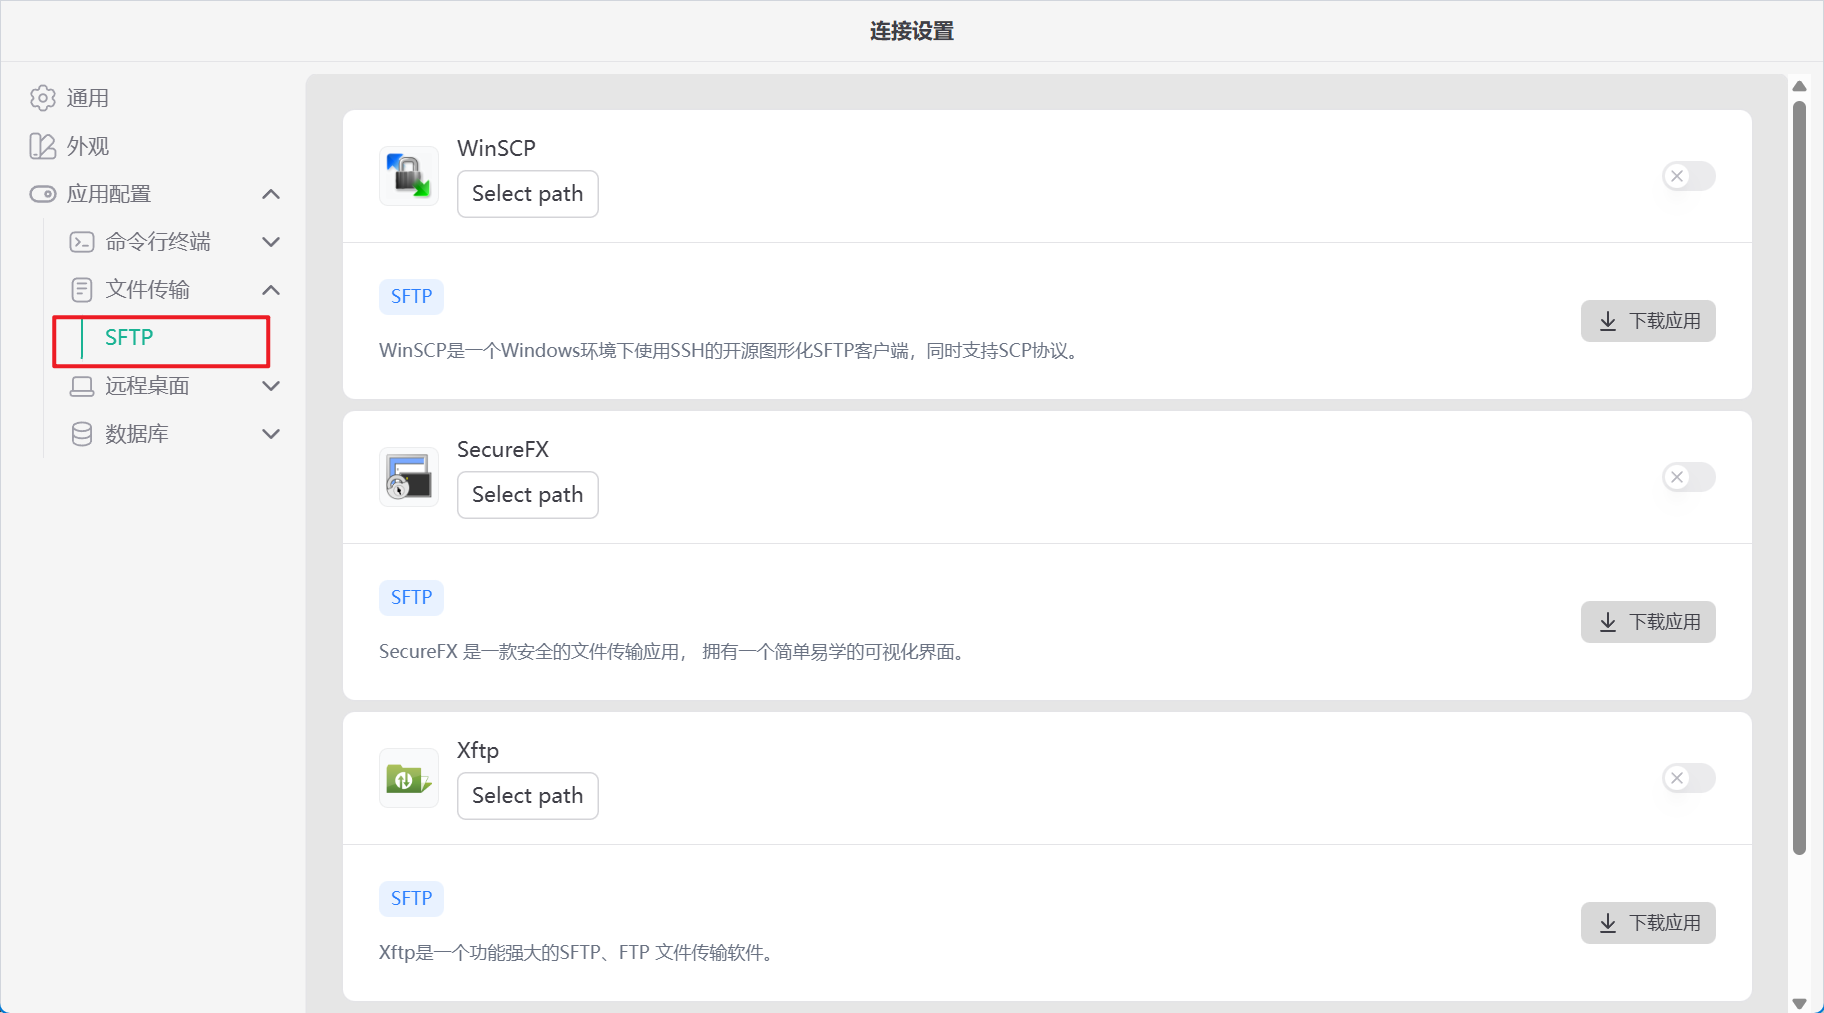
Task: Enable the WinSCP toggle switch
Action: click(1688, 176)
